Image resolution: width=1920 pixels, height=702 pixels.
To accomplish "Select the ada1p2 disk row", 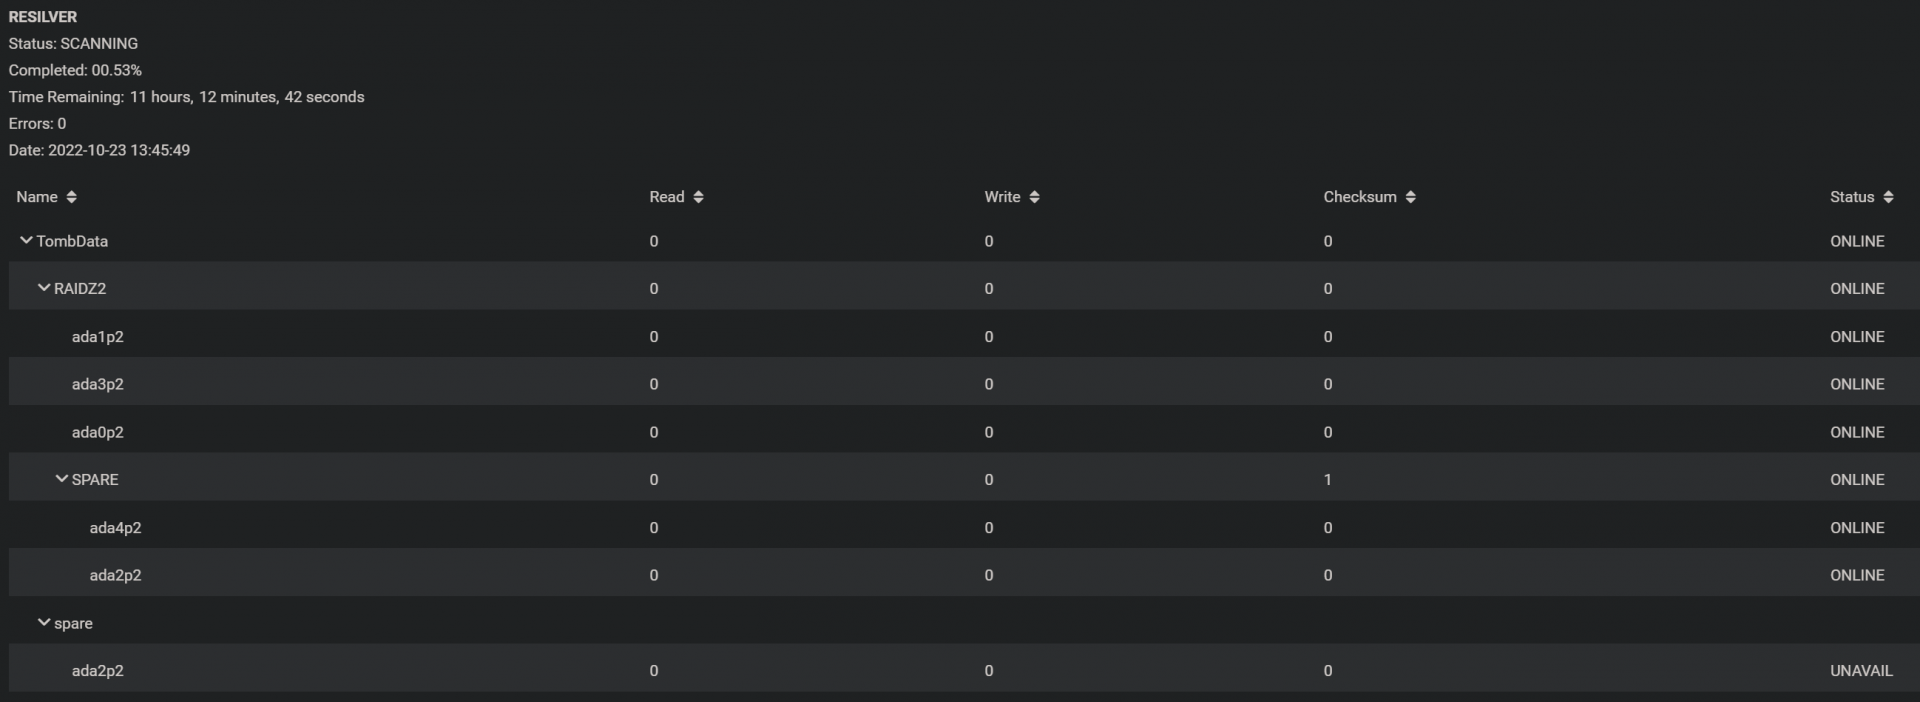I will (964, 337).
